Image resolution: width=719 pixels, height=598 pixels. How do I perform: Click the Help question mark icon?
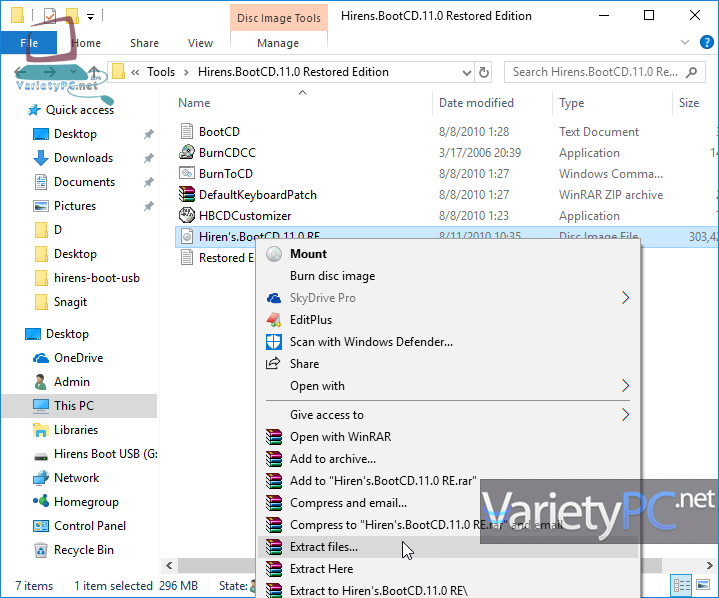pos(707,43)
